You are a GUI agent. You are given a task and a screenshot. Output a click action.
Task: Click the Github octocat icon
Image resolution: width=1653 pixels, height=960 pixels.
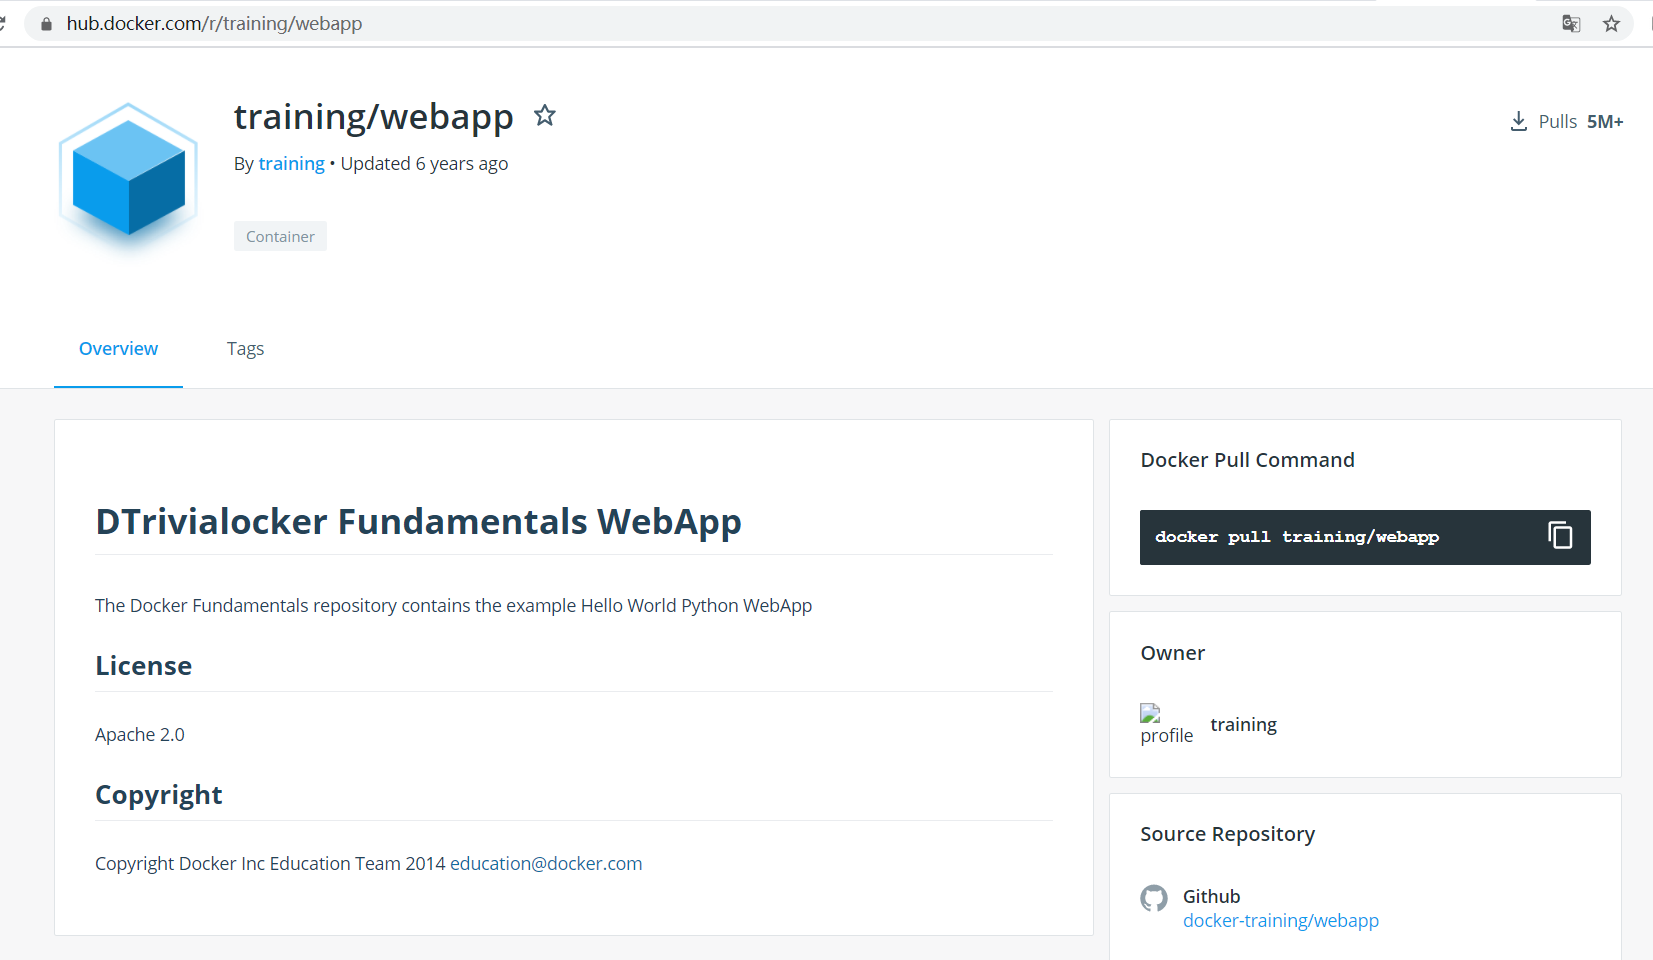(x=1154, y=898)
